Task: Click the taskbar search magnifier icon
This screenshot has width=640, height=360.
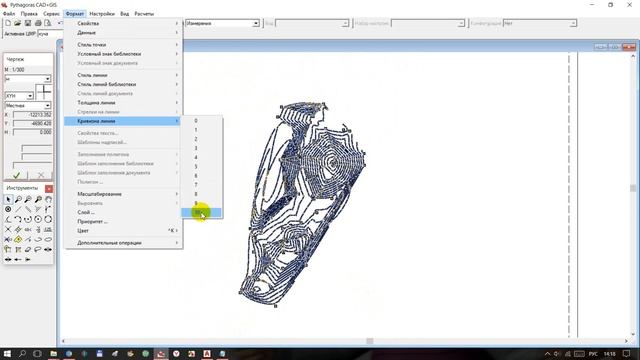Action: click(x=22, y=353)
